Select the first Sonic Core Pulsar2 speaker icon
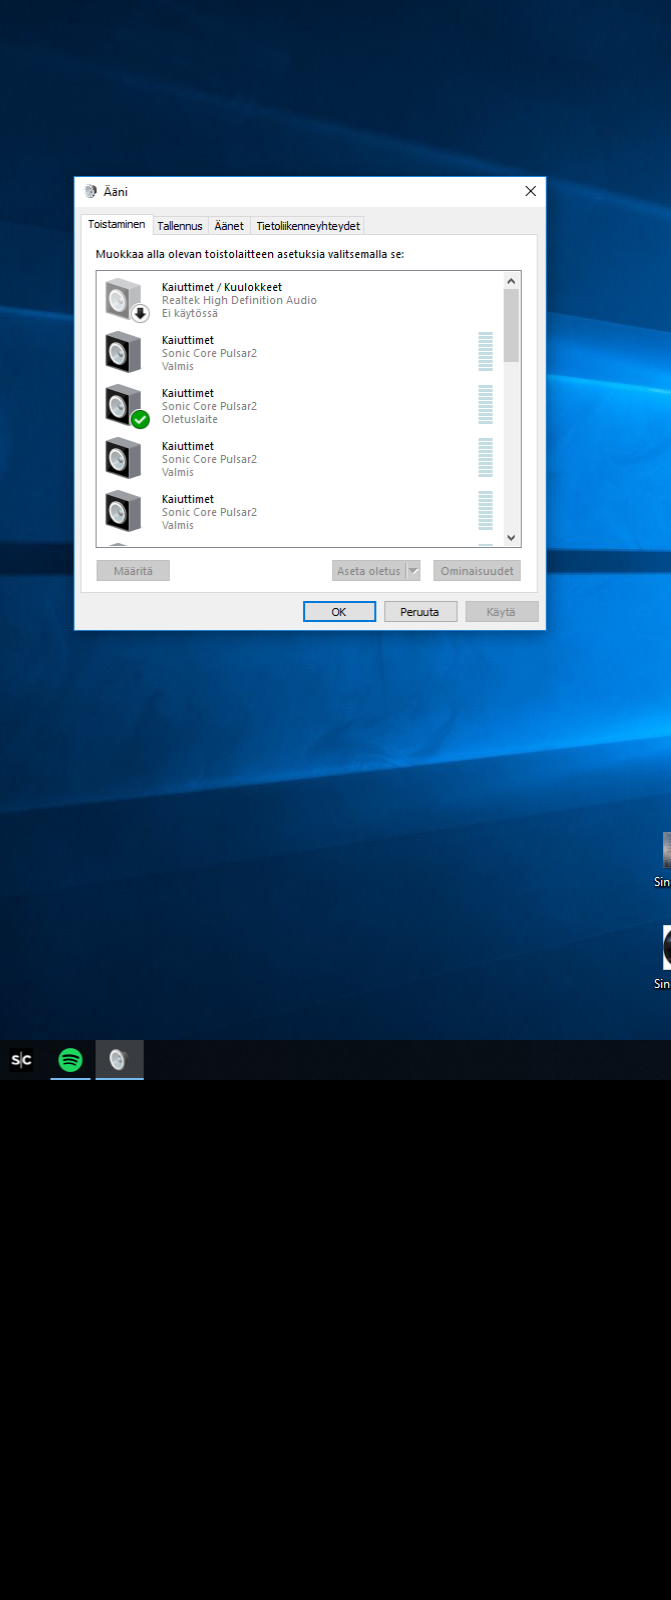 coord(124,352)
